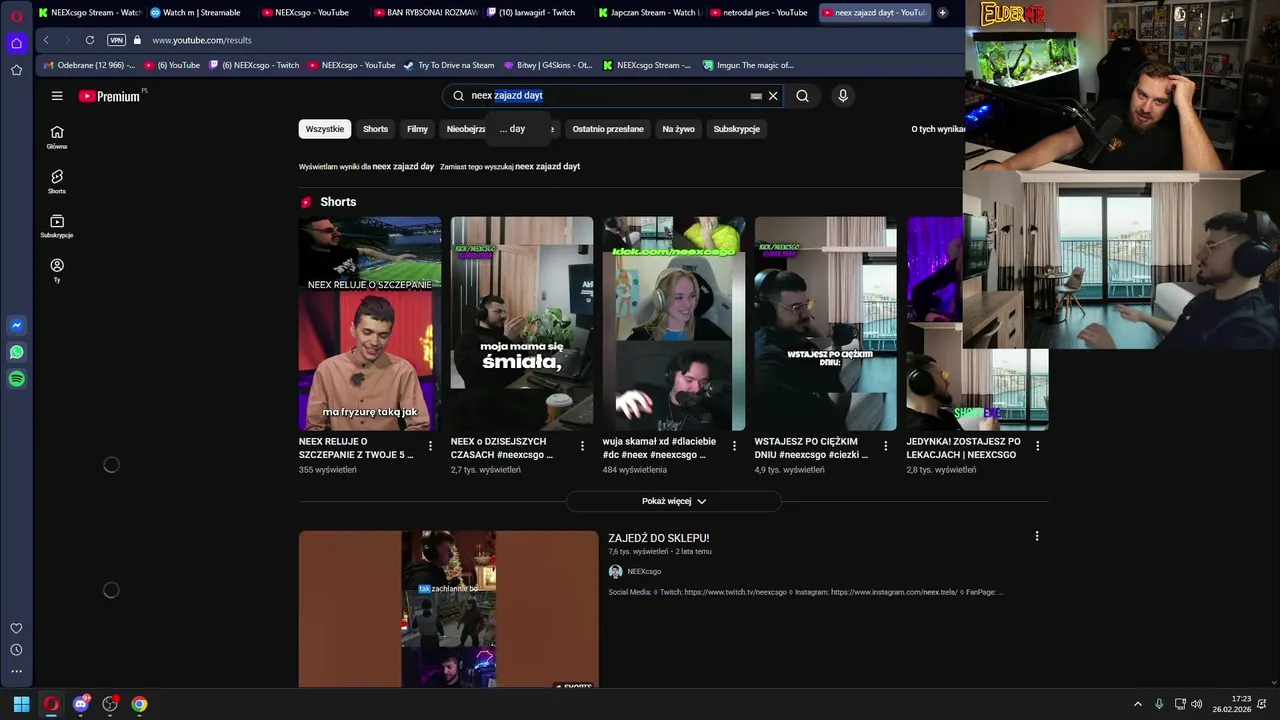
Task: Click the address bar www.youtube.com/results
Action: click(202, 40)
